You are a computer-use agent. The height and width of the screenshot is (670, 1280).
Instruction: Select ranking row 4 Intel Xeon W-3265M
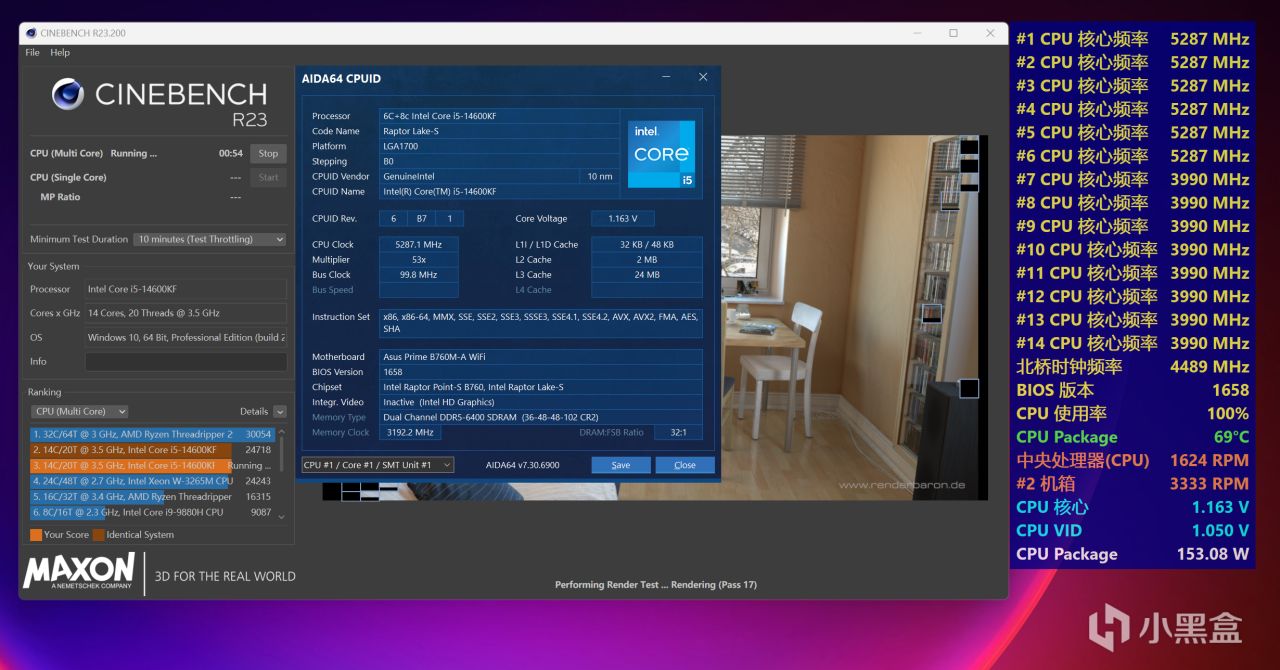point(152,481)
